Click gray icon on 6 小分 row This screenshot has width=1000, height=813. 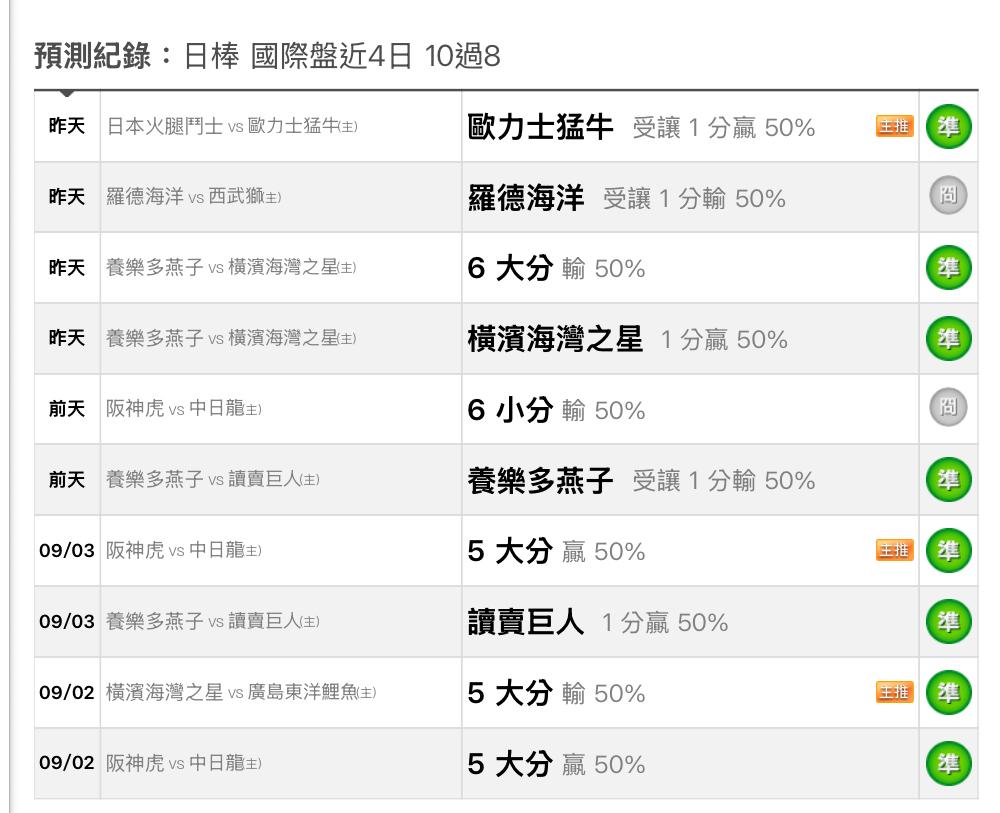coord(948,407)
